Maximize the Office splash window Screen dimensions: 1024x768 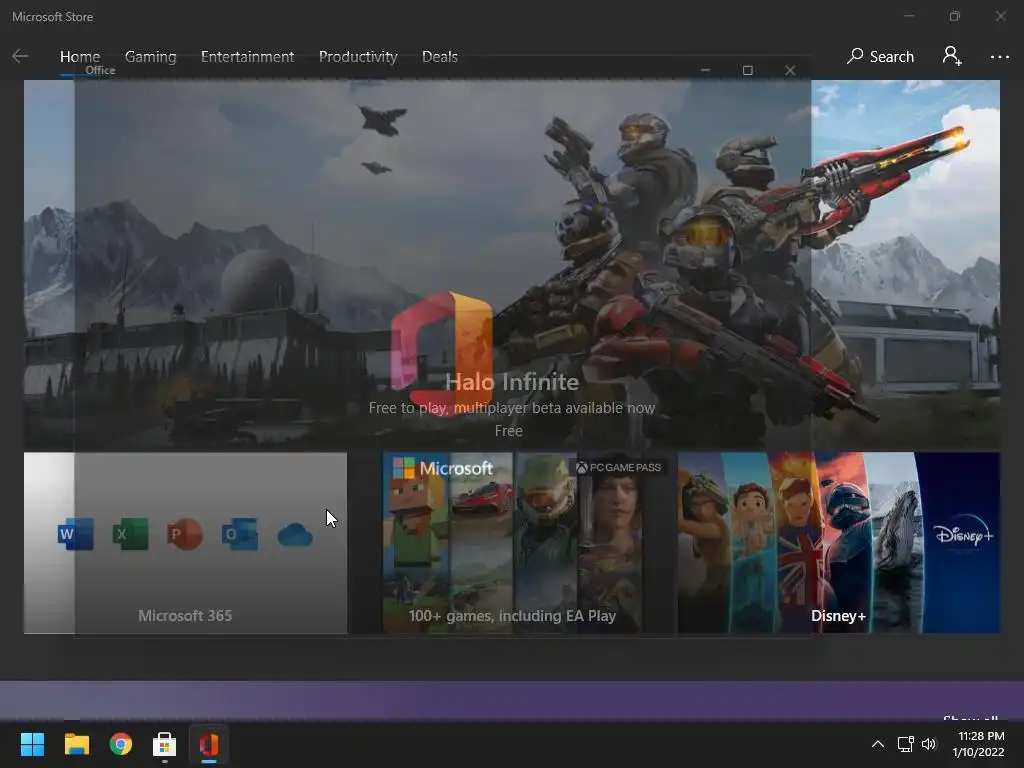[748, 70]
